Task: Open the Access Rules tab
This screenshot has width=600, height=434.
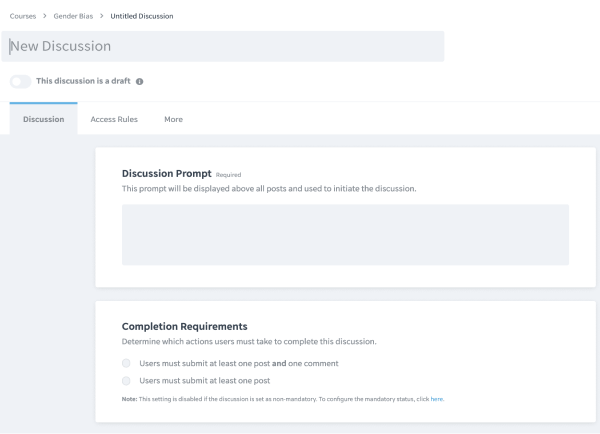Action: tap(113, 119)
